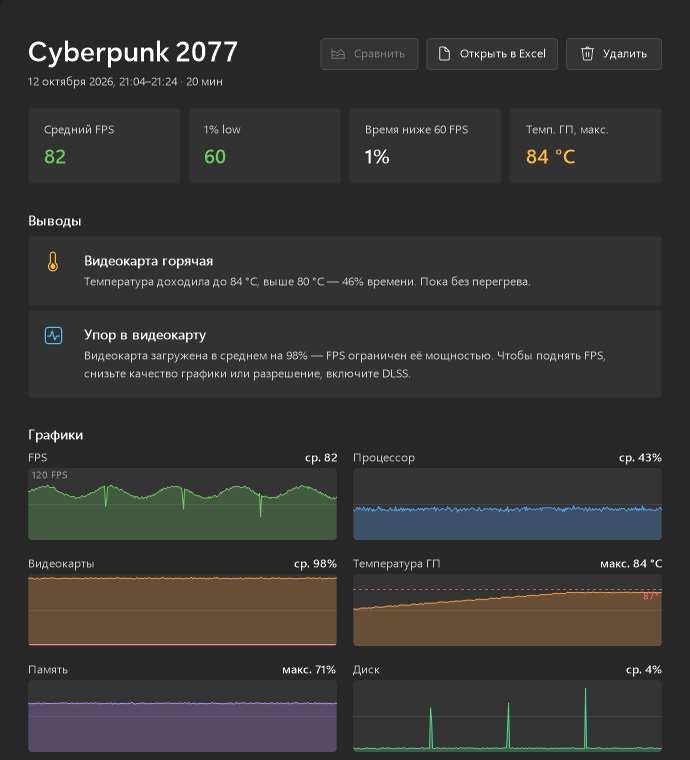Click the Температура ГП chart label
Screen dimensions: 690x760
(396, 564)
